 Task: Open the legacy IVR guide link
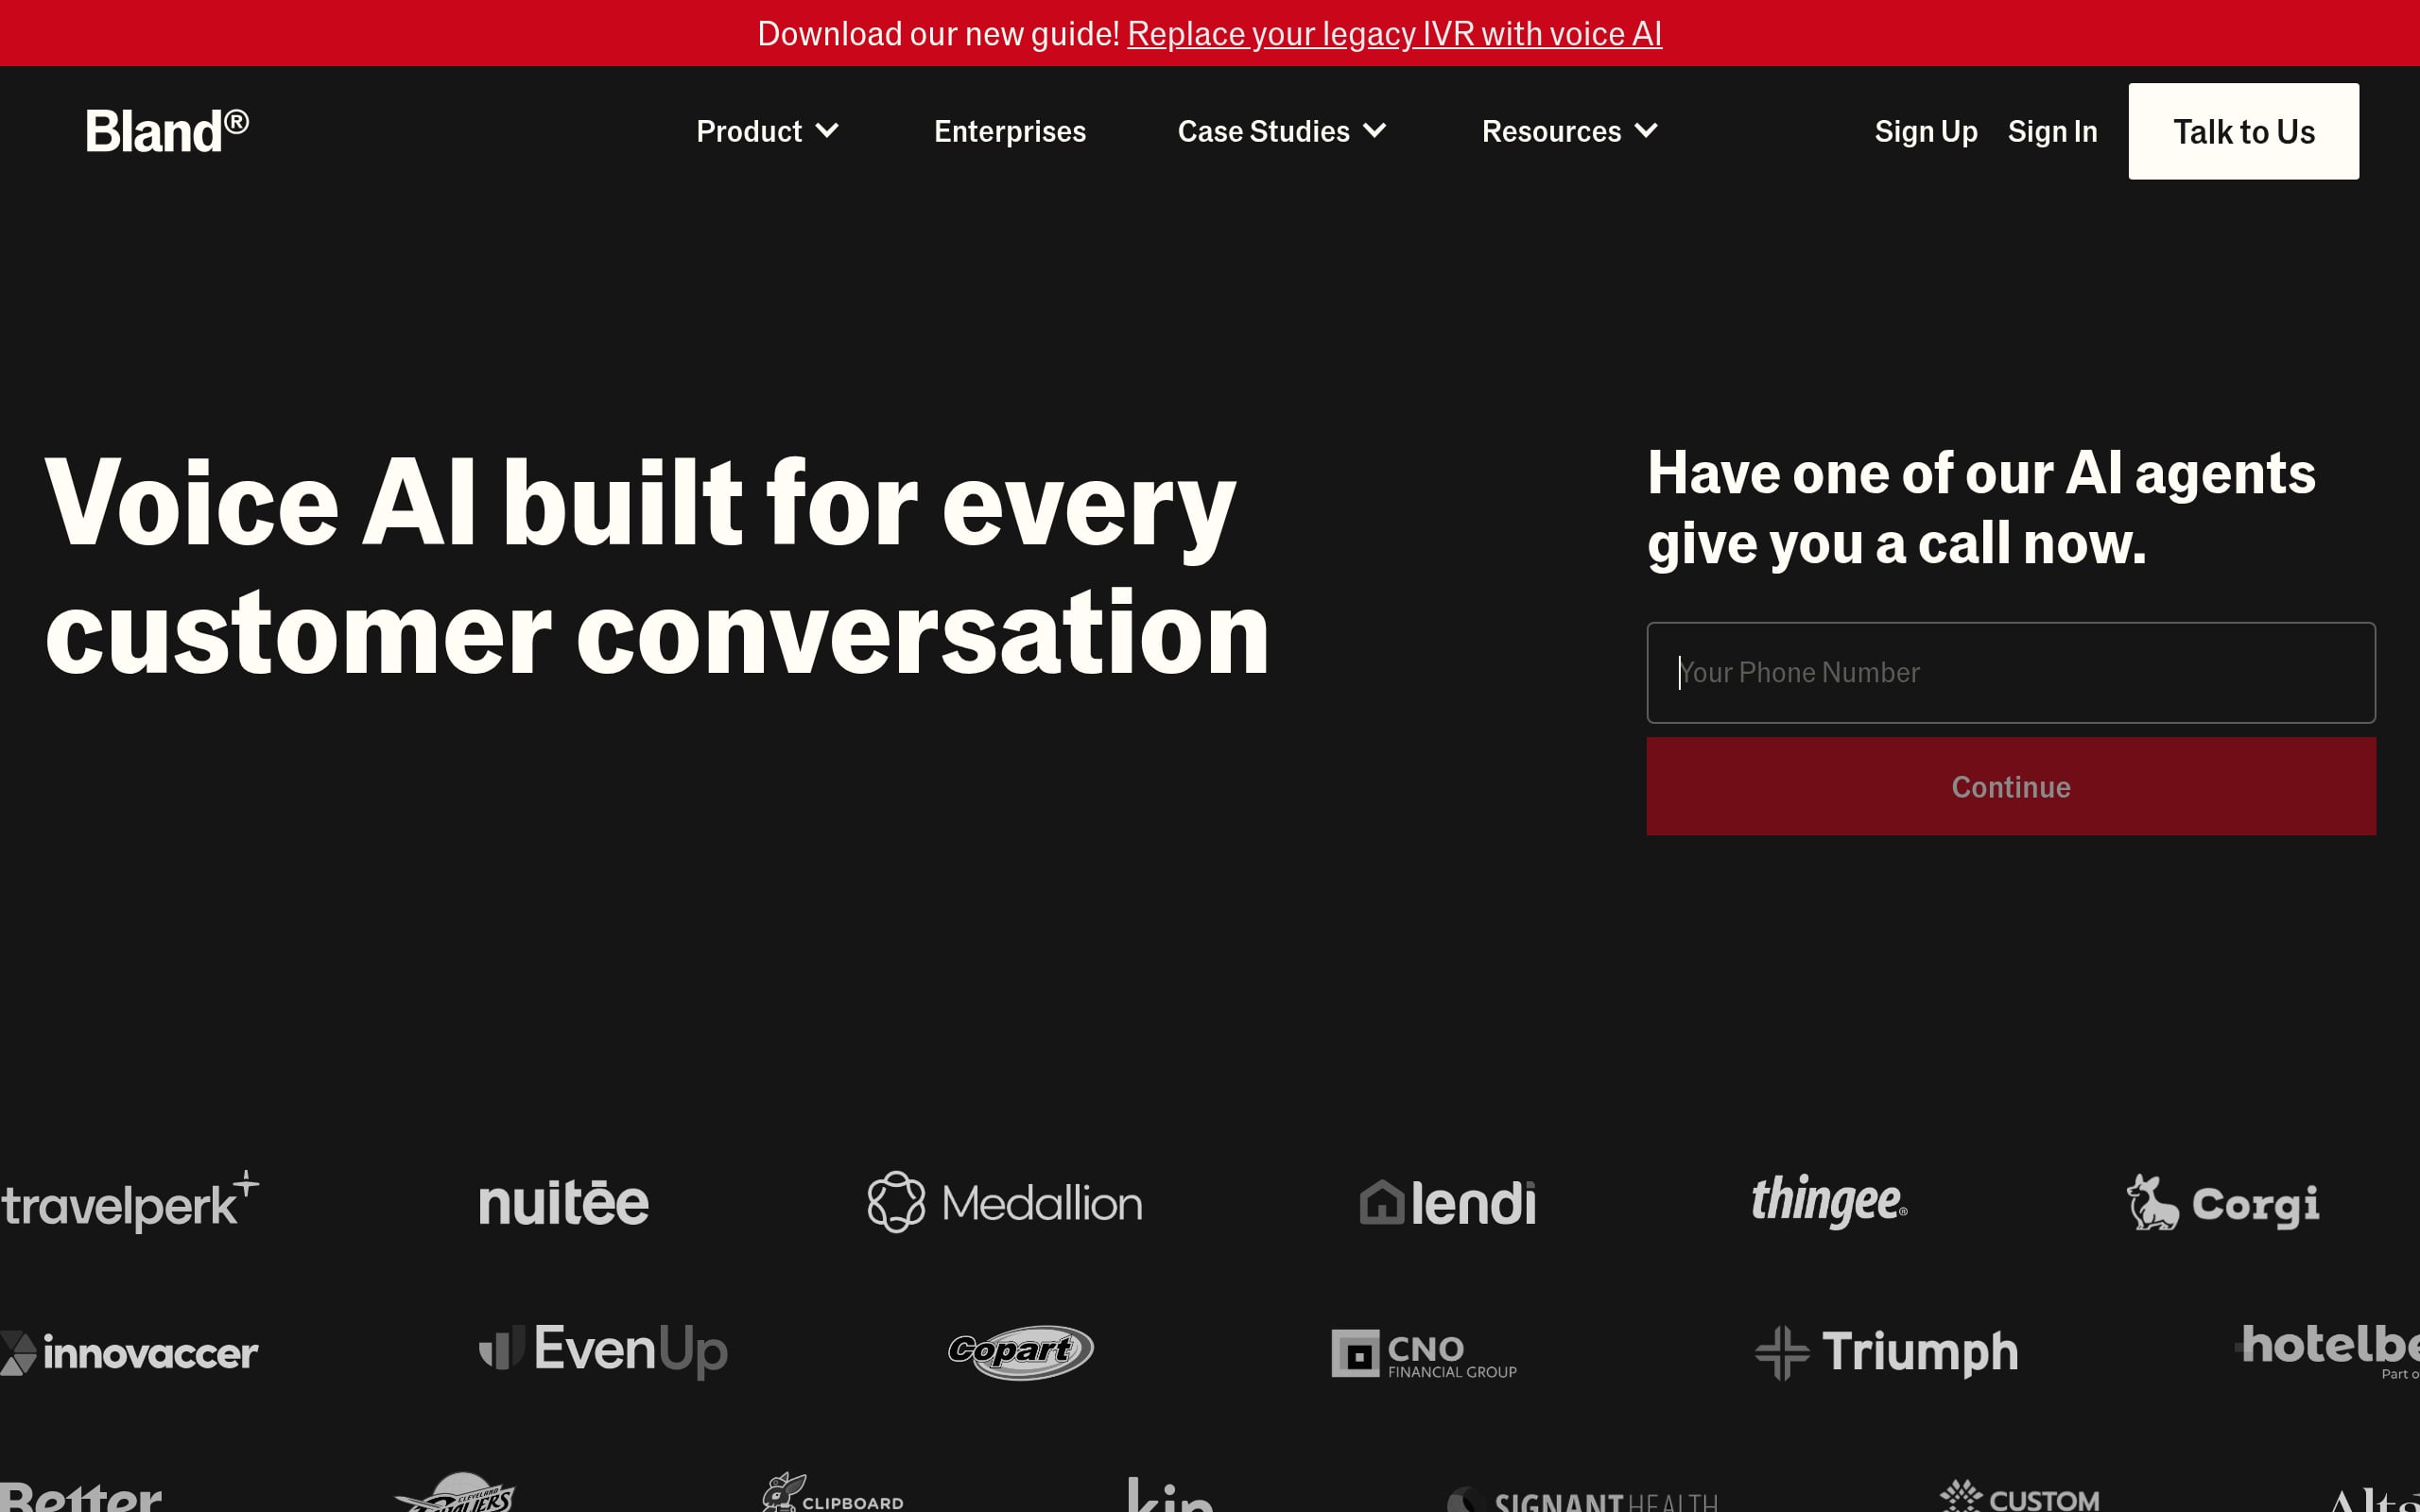1394,34
